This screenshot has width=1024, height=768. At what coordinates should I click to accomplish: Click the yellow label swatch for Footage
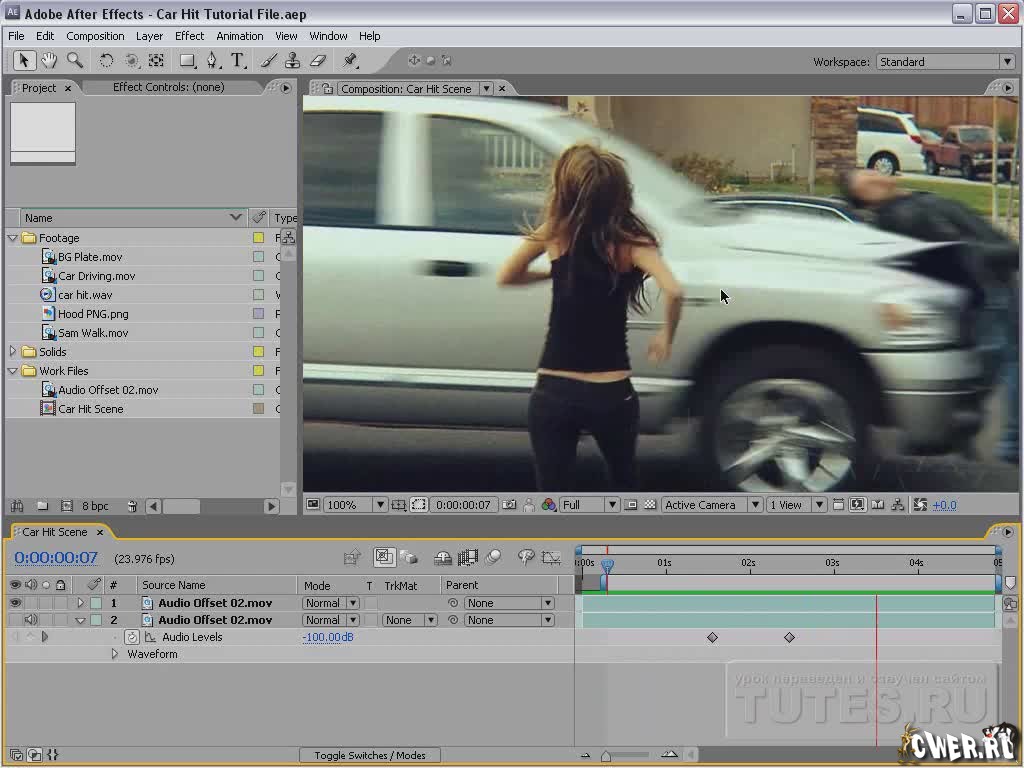pos(258,238)
